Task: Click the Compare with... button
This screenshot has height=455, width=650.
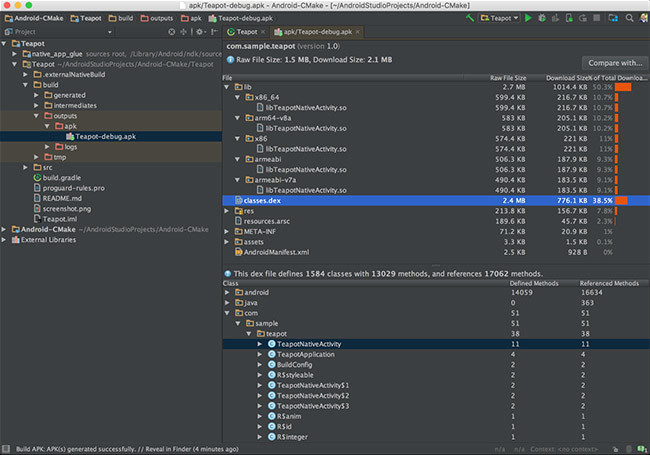Action: click(x=615, y=63)
